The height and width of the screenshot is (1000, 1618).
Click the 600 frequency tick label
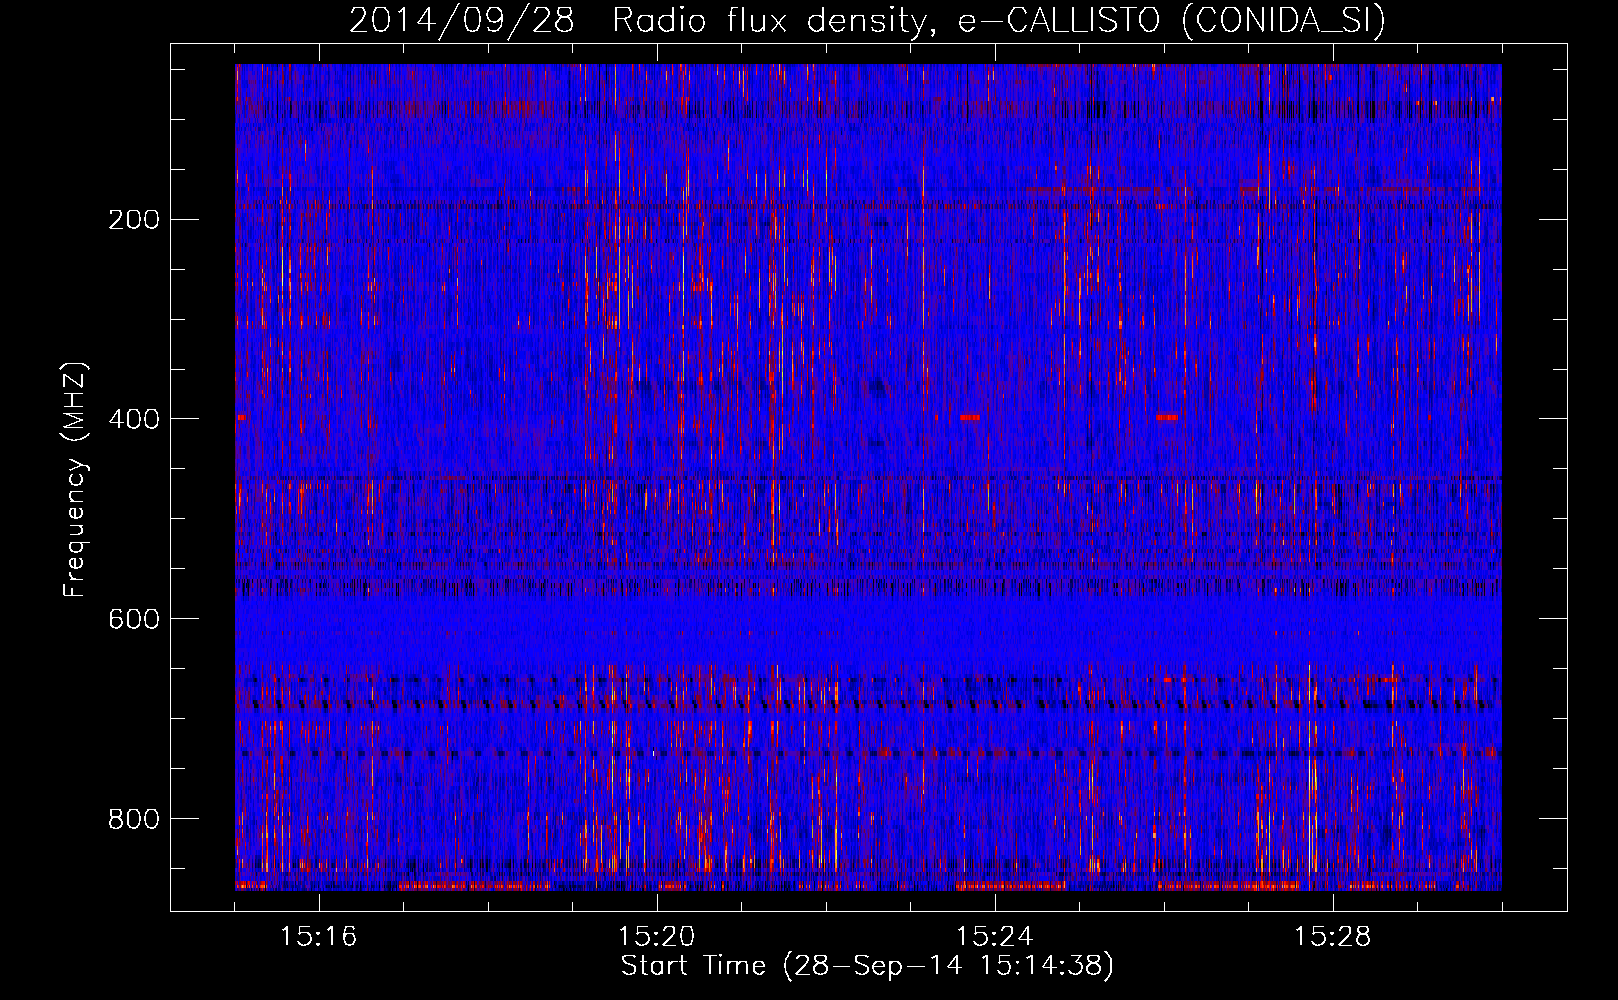[x=133, y=619]
